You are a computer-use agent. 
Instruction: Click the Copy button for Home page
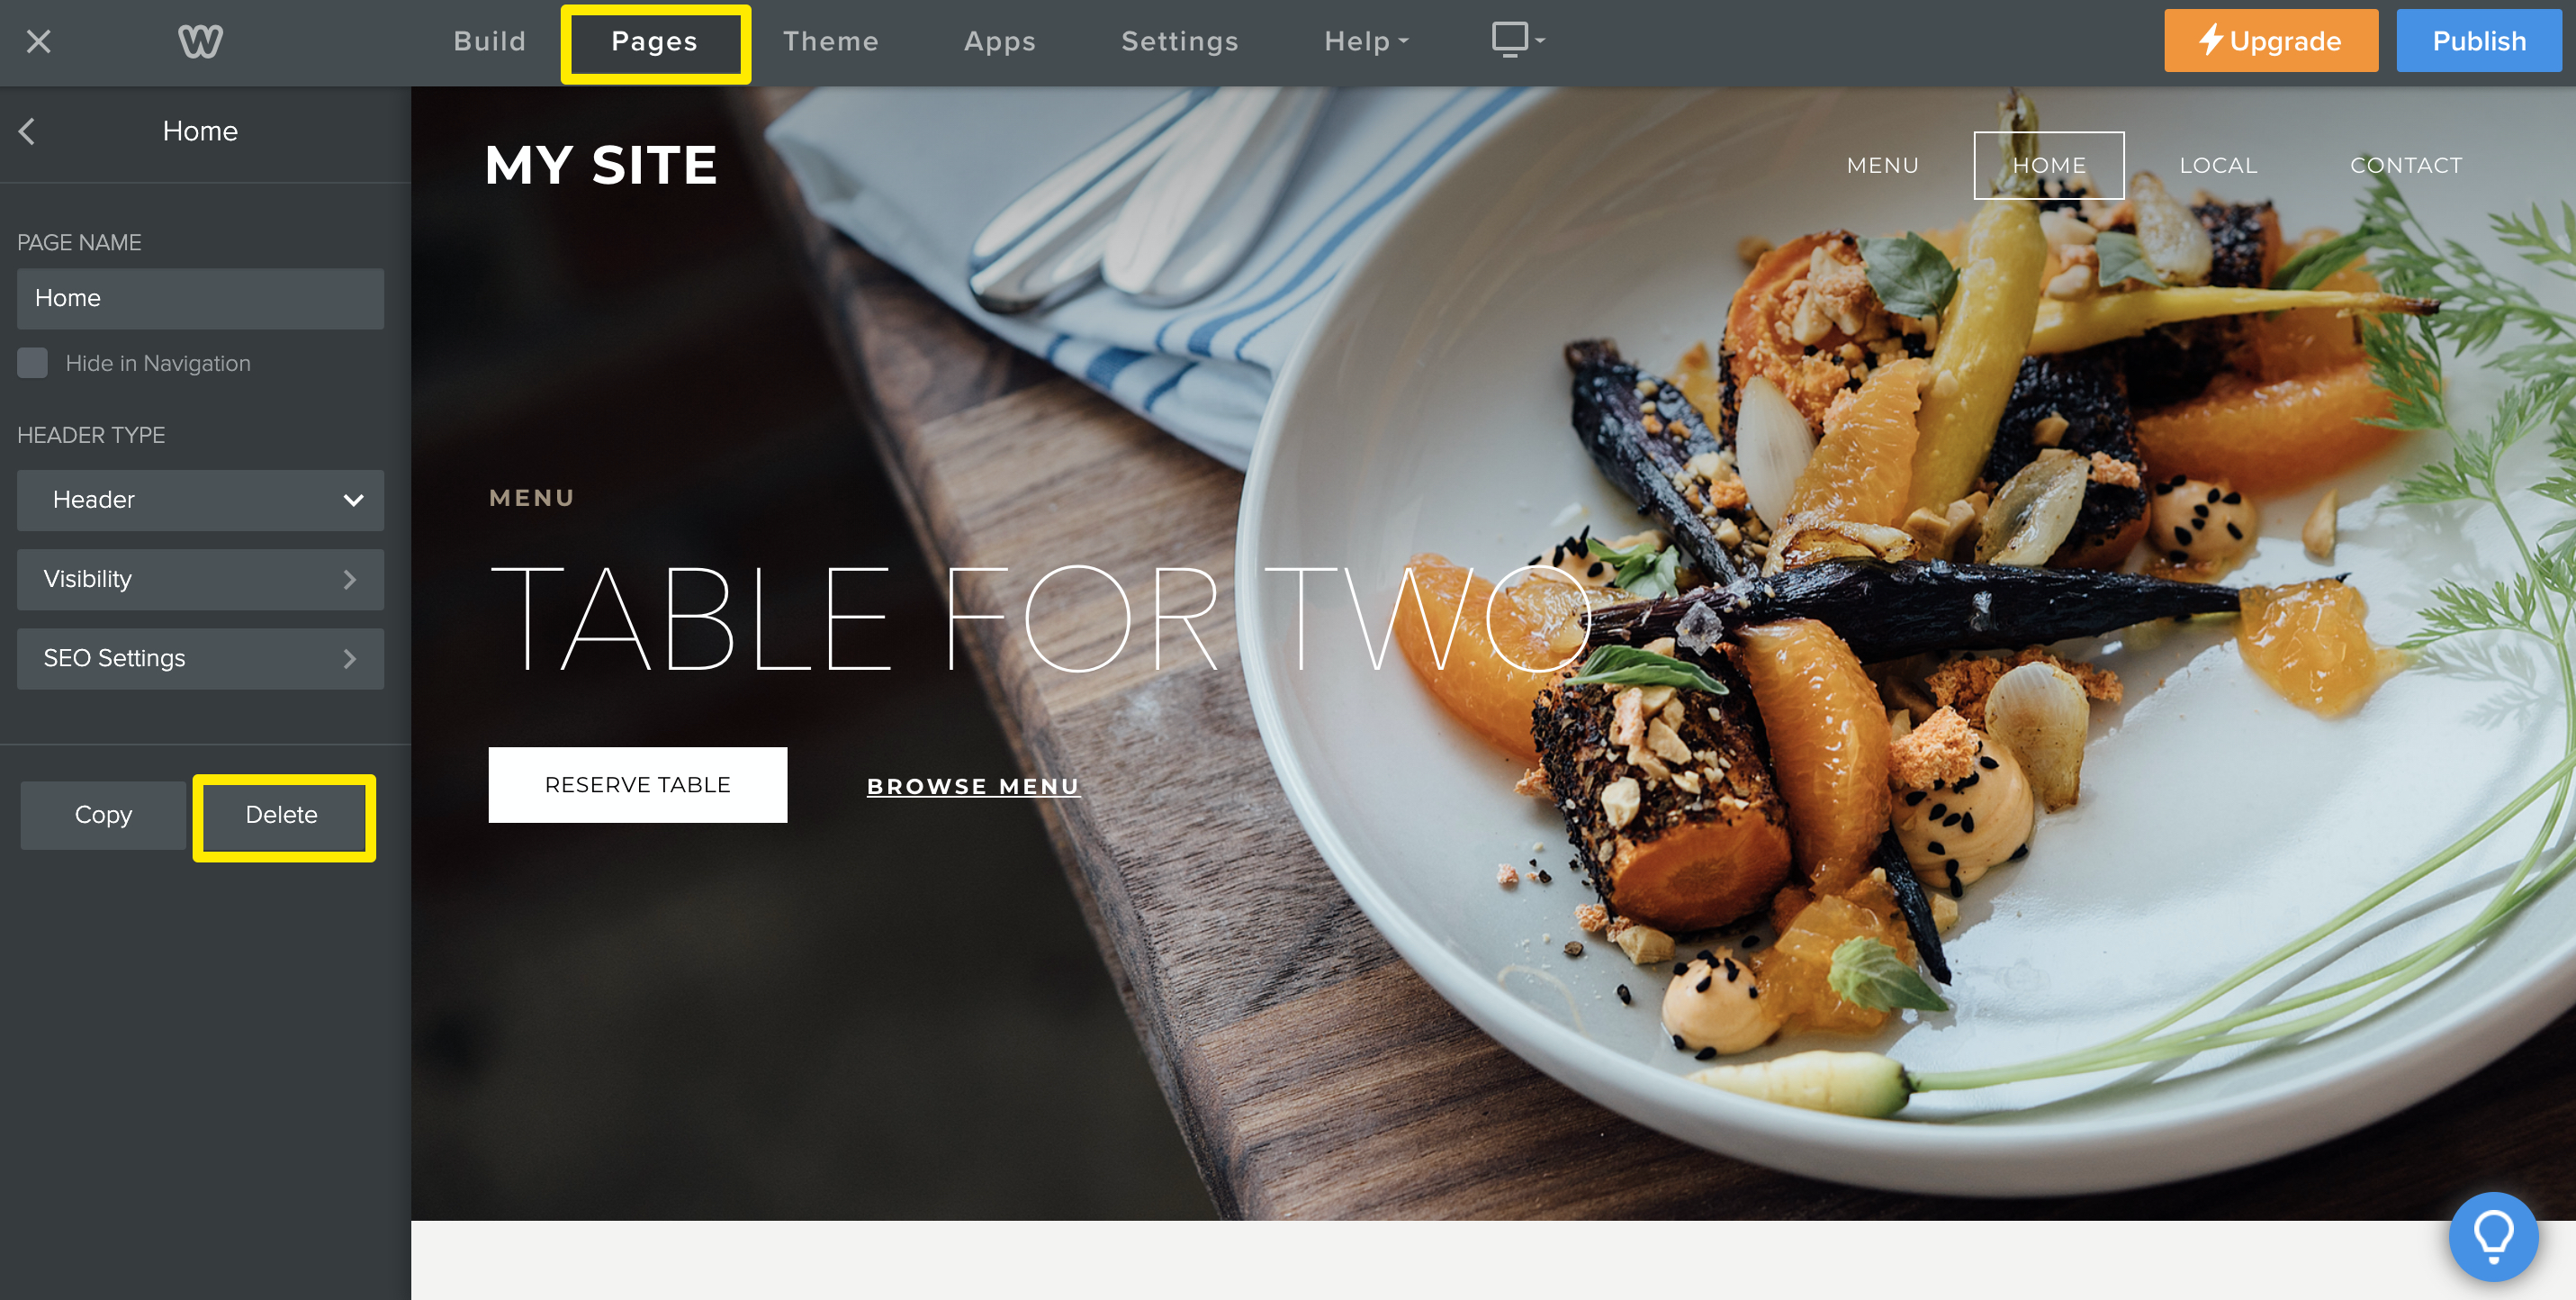pyautogui.click(x=103, y=814)
